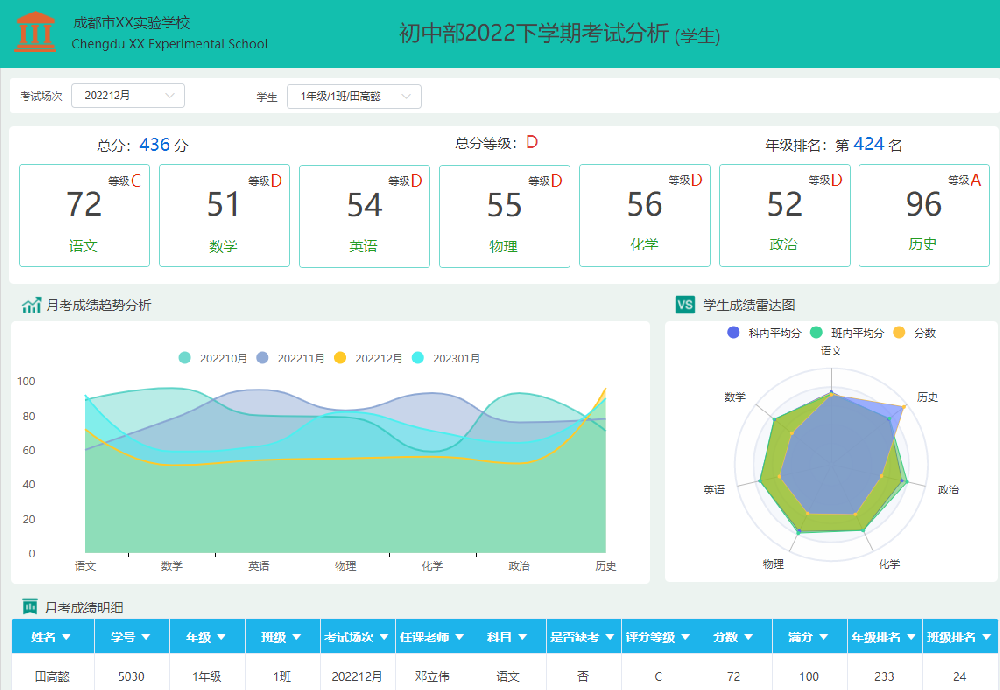The height and width of the screenshot is (690, 1000).
Task: Click the 总分等级 D grade label
Action: (x=532, y=142)
